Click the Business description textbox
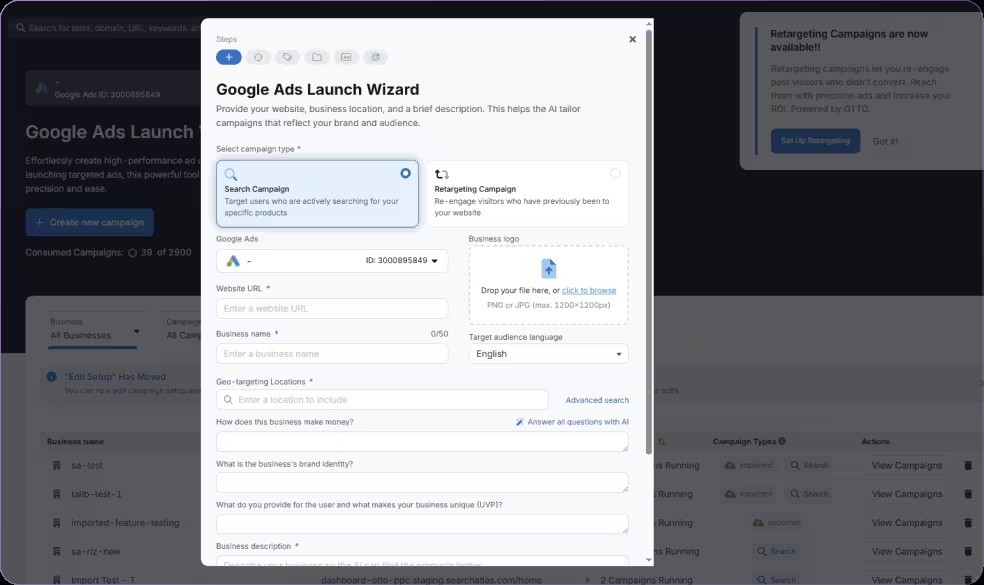The height and width of the screenshot is (585, 984). (422, 560)
